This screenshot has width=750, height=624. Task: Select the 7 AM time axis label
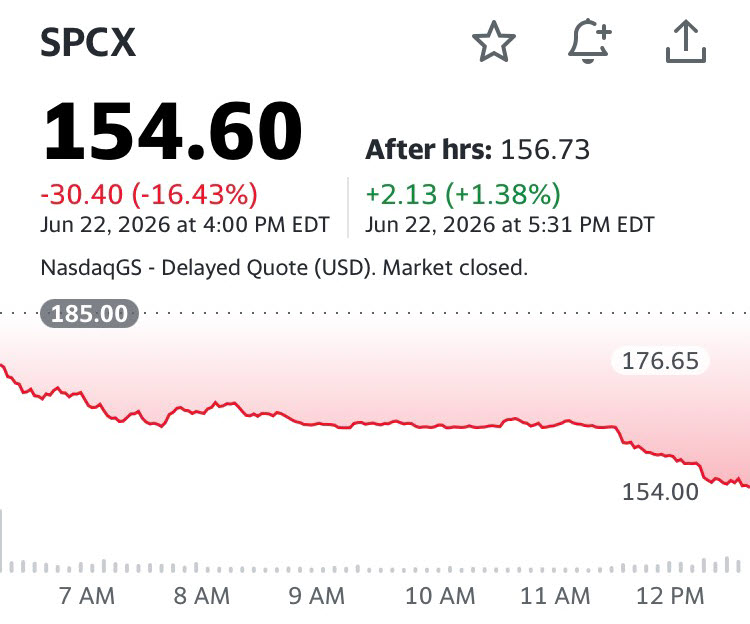pyautogui.click(x=87, y=596)
